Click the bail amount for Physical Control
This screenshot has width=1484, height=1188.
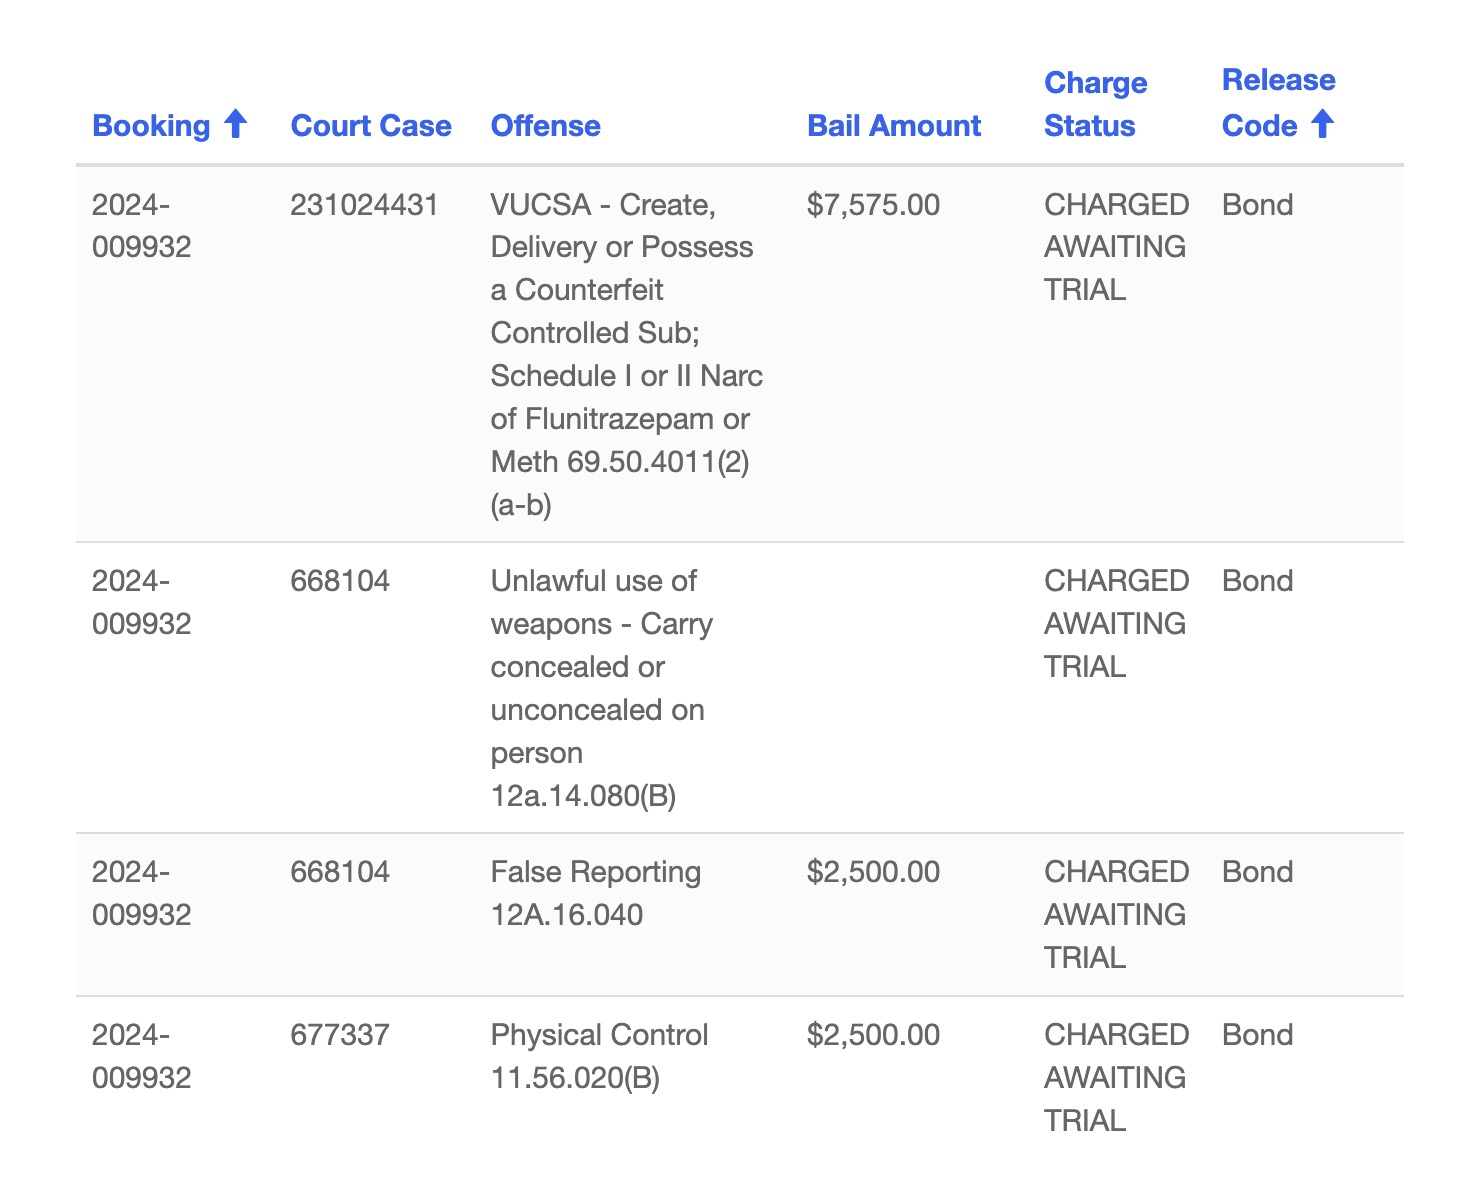[x=873, y=1035]
